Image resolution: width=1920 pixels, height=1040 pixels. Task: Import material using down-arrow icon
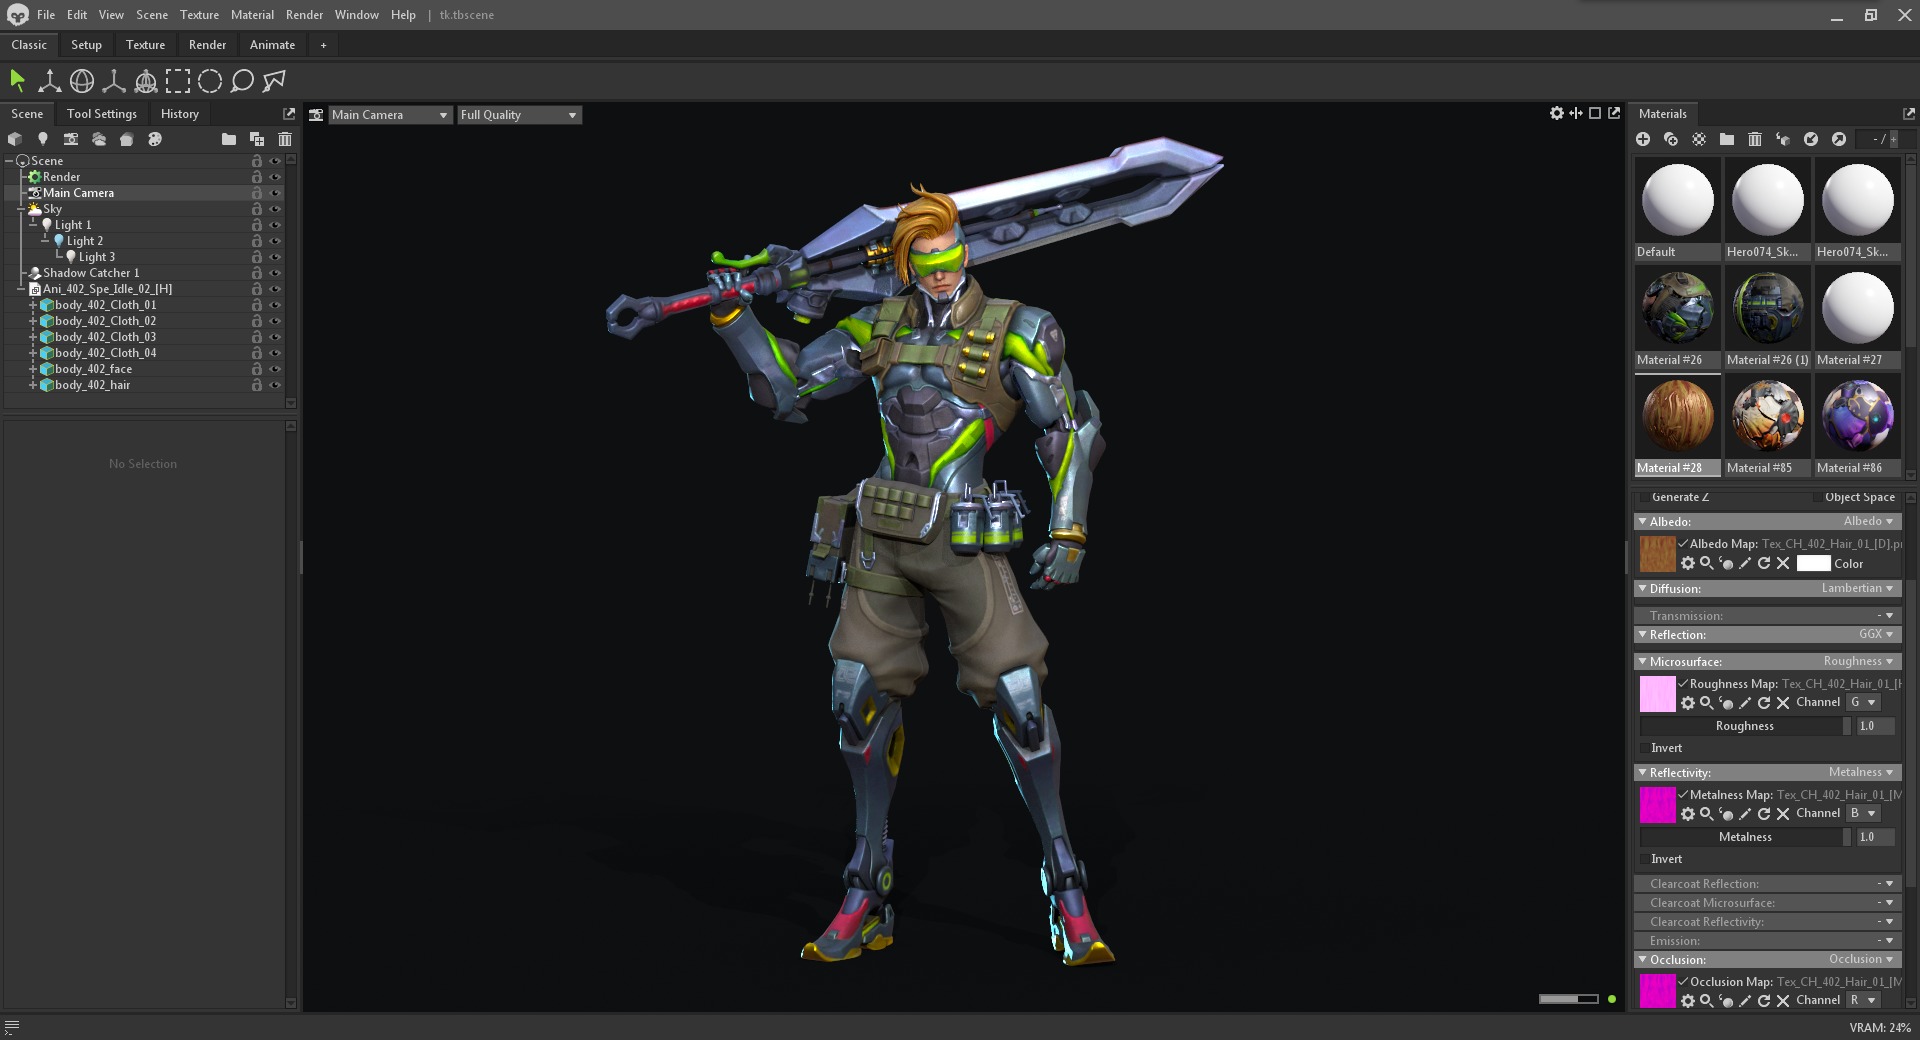click(1811, 139)
